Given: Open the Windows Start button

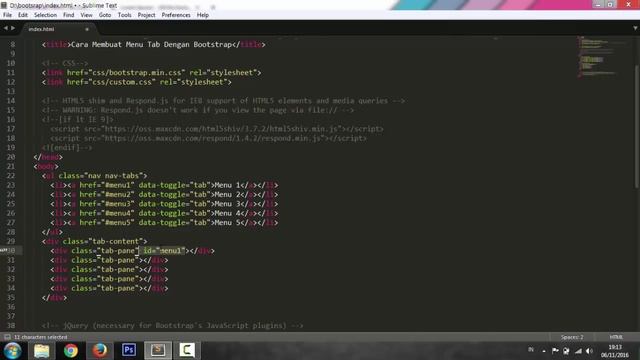Looking at the screenshot, I should [x=13, y=351].
